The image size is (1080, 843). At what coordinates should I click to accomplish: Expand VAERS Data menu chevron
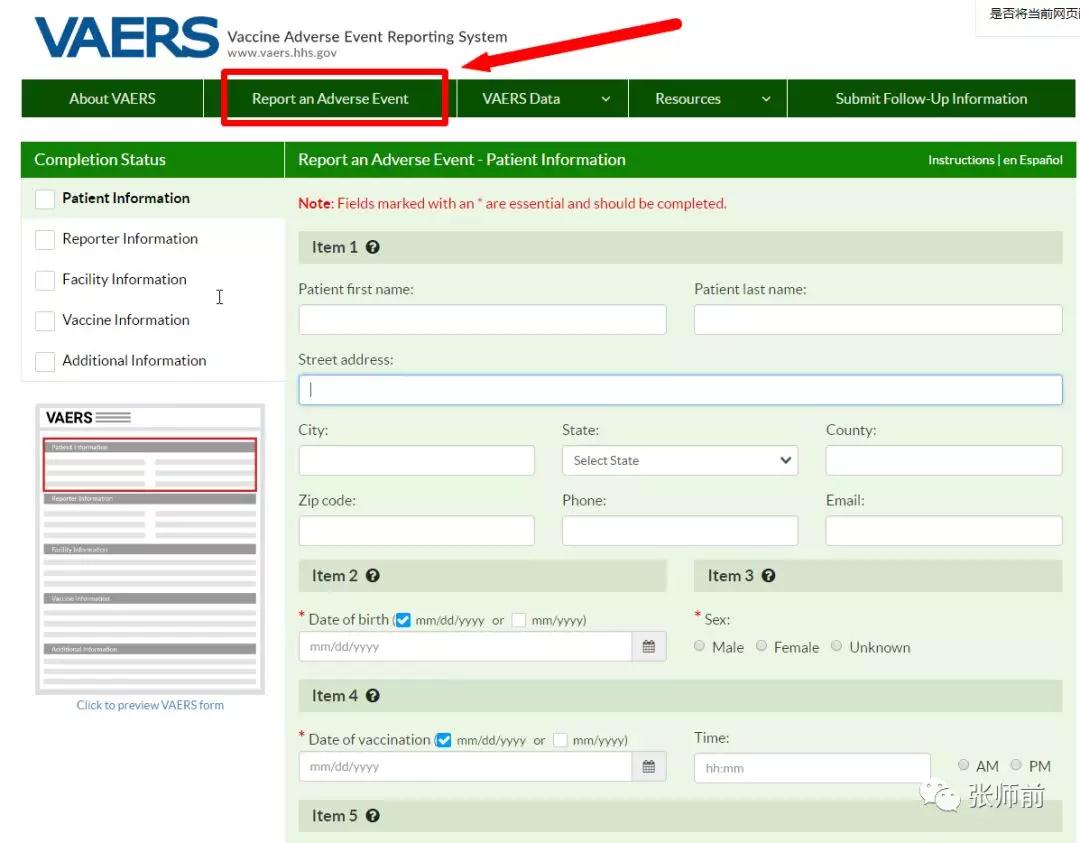[605, 99]
